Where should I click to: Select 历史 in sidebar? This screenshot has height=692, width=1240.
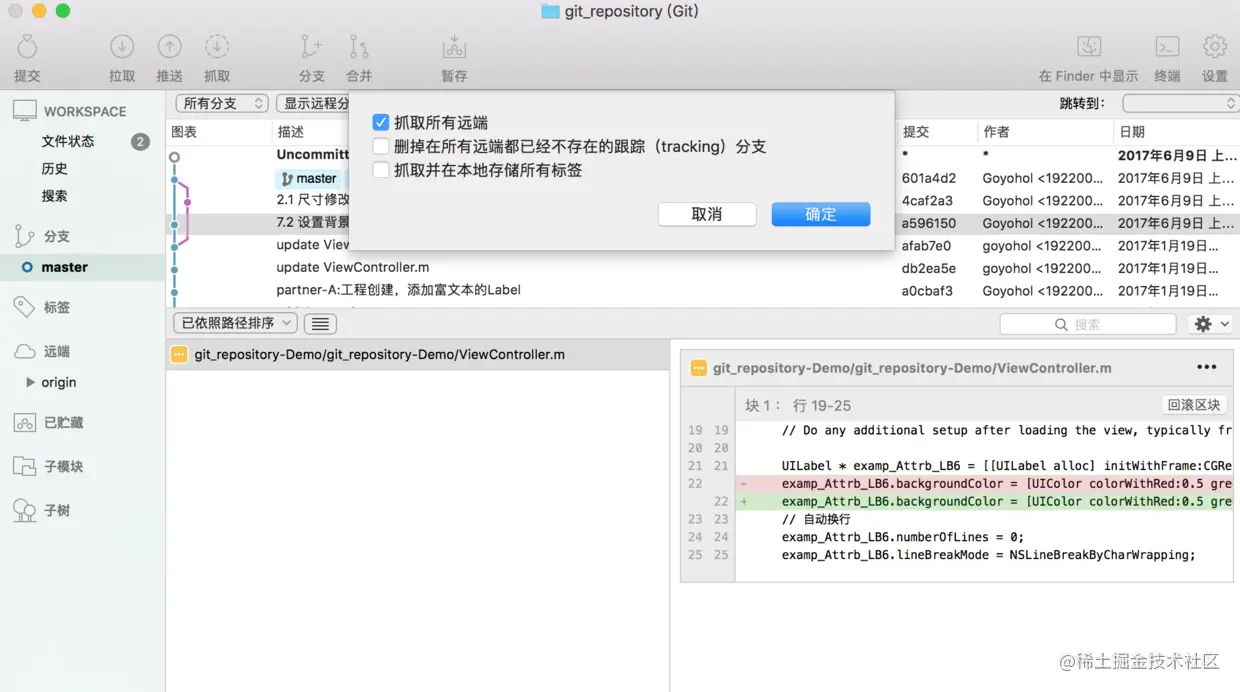tap(54, 168)
